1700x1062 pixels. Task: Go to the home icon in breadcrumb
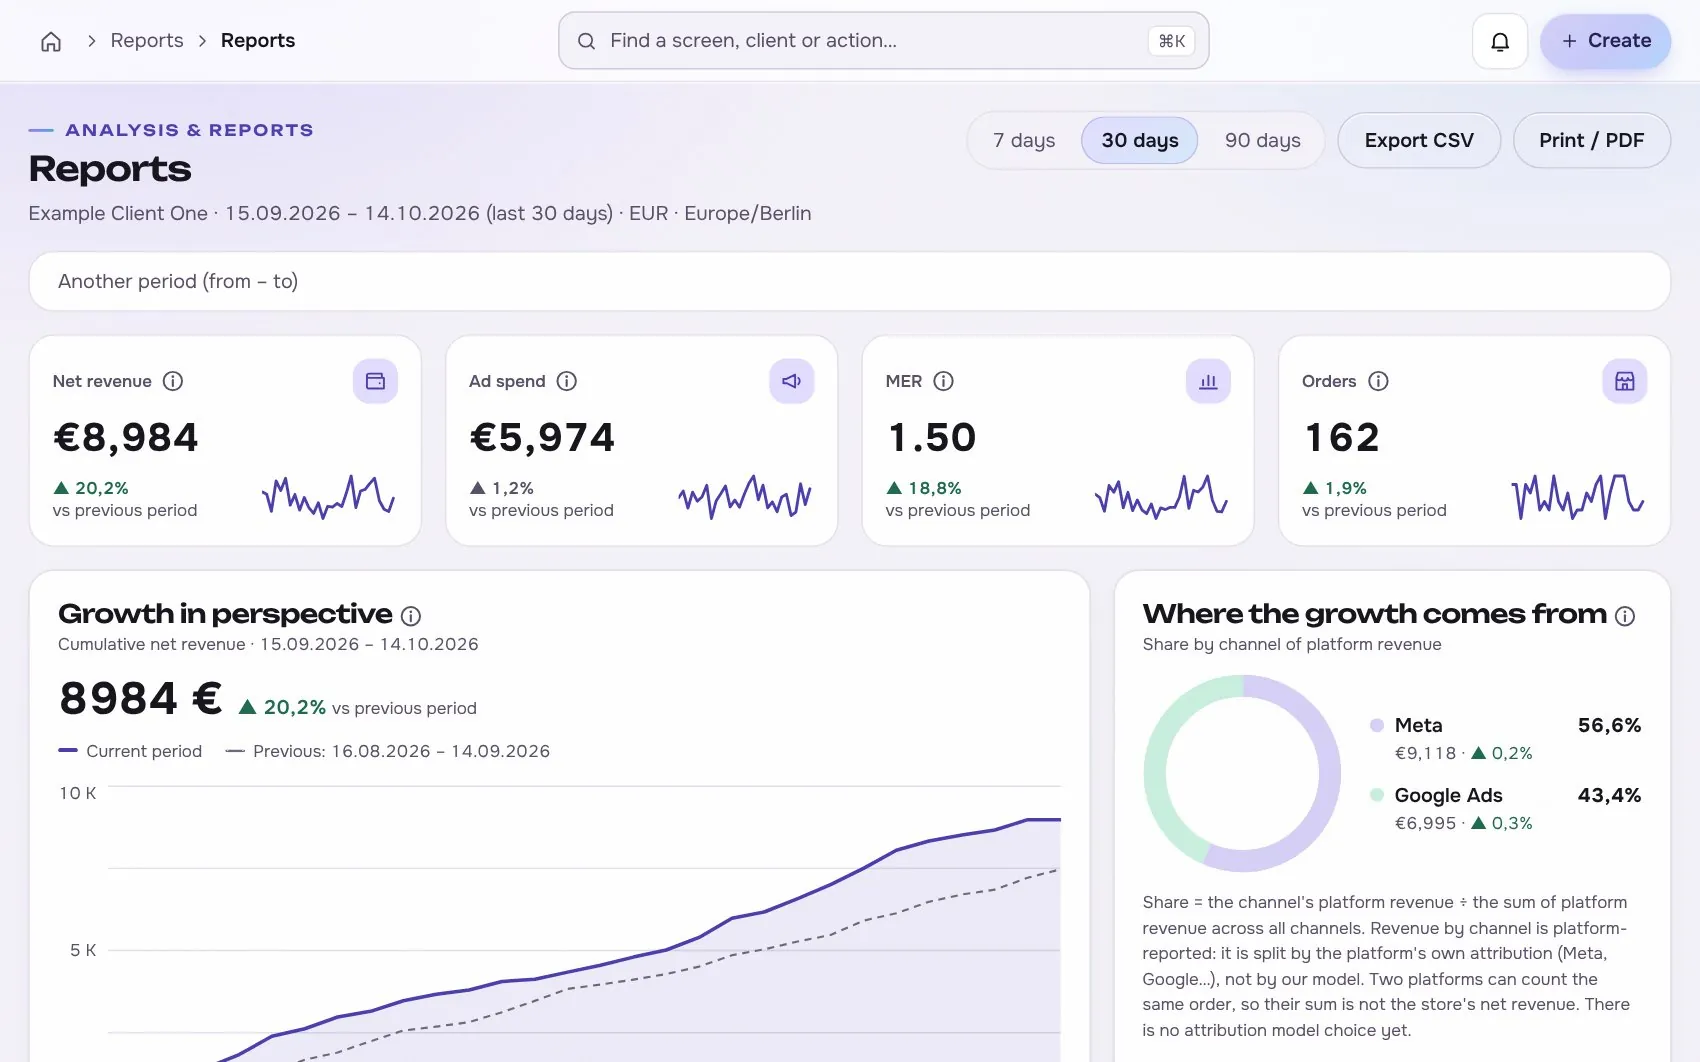tap(51, 41)
